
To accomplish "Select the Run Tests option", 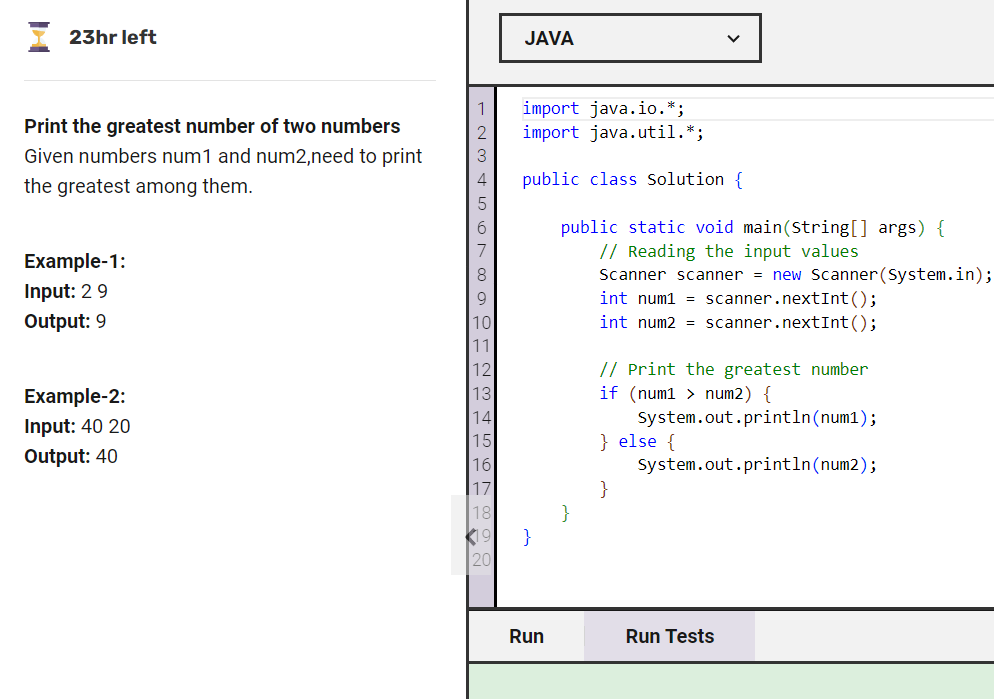I will (668, 636).
